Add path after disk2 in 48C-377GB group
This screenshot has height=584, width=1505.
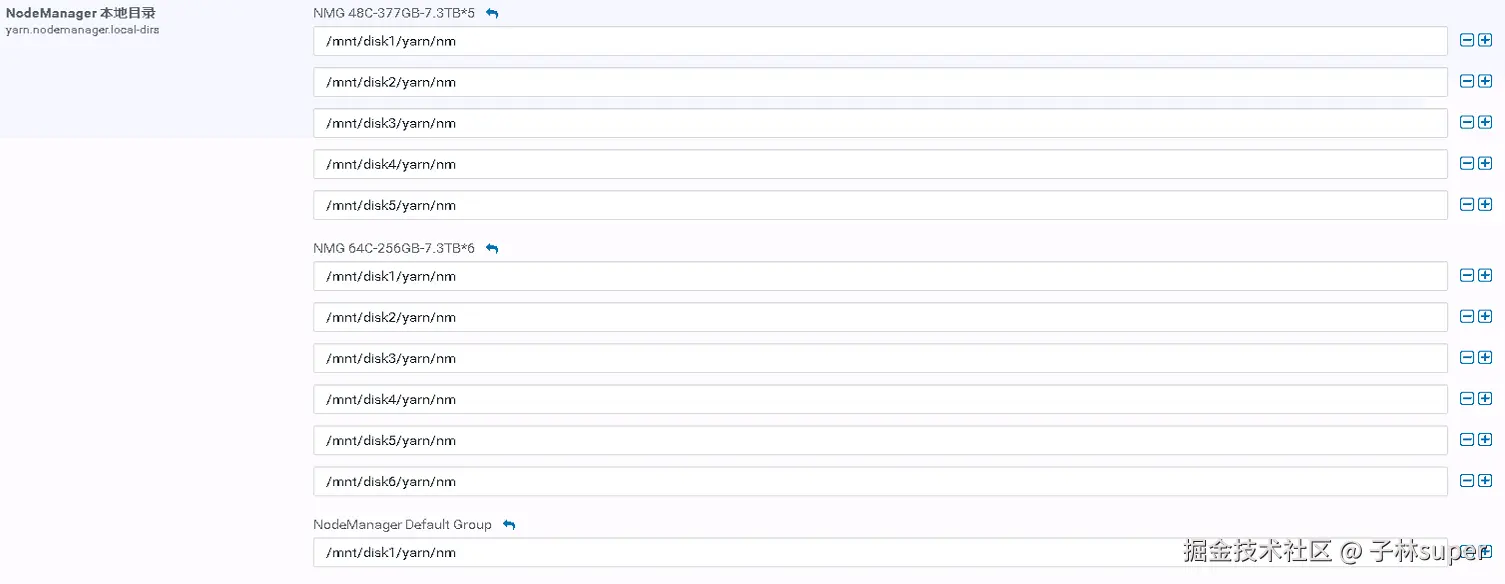[1485, 82]
